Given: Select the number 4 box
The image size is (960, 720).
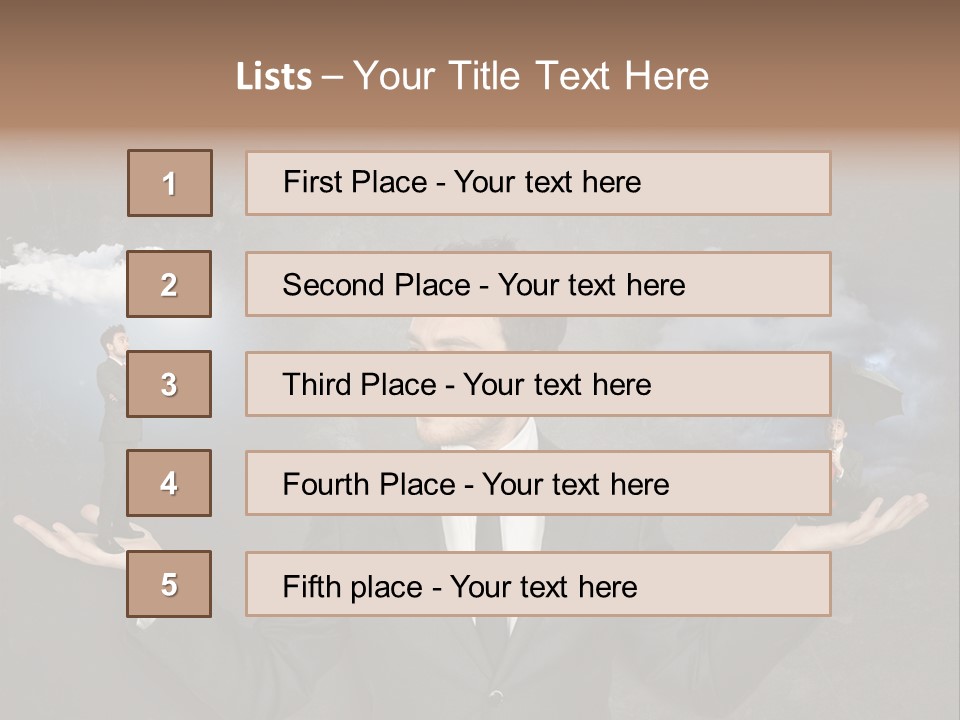Looking at the screenshot, I should (x=170, y=483).
